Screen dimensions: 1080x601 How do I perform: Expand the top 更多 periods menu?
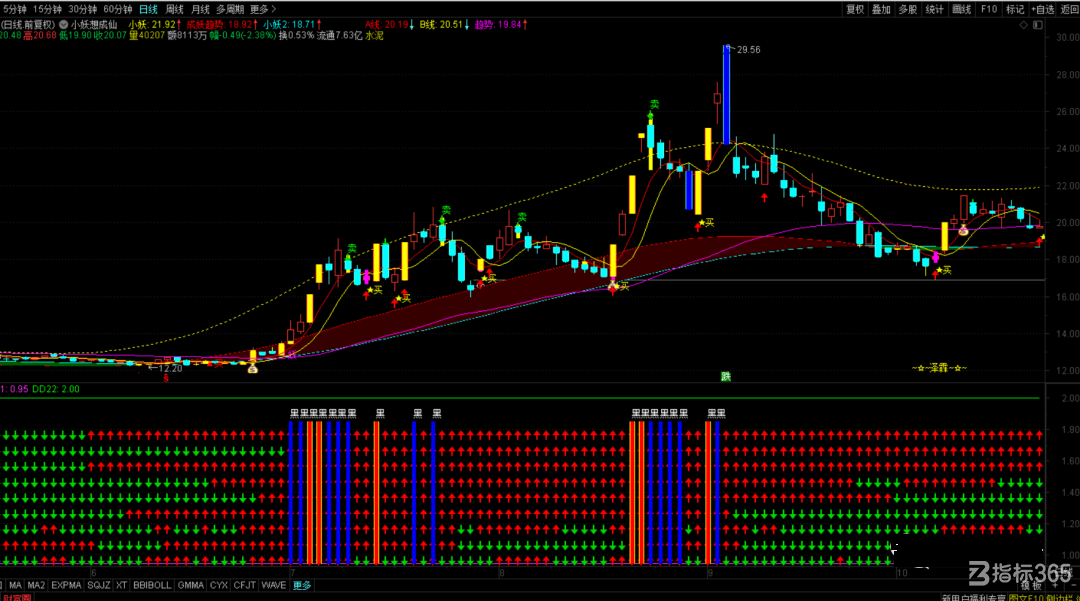tap(262, 9)
